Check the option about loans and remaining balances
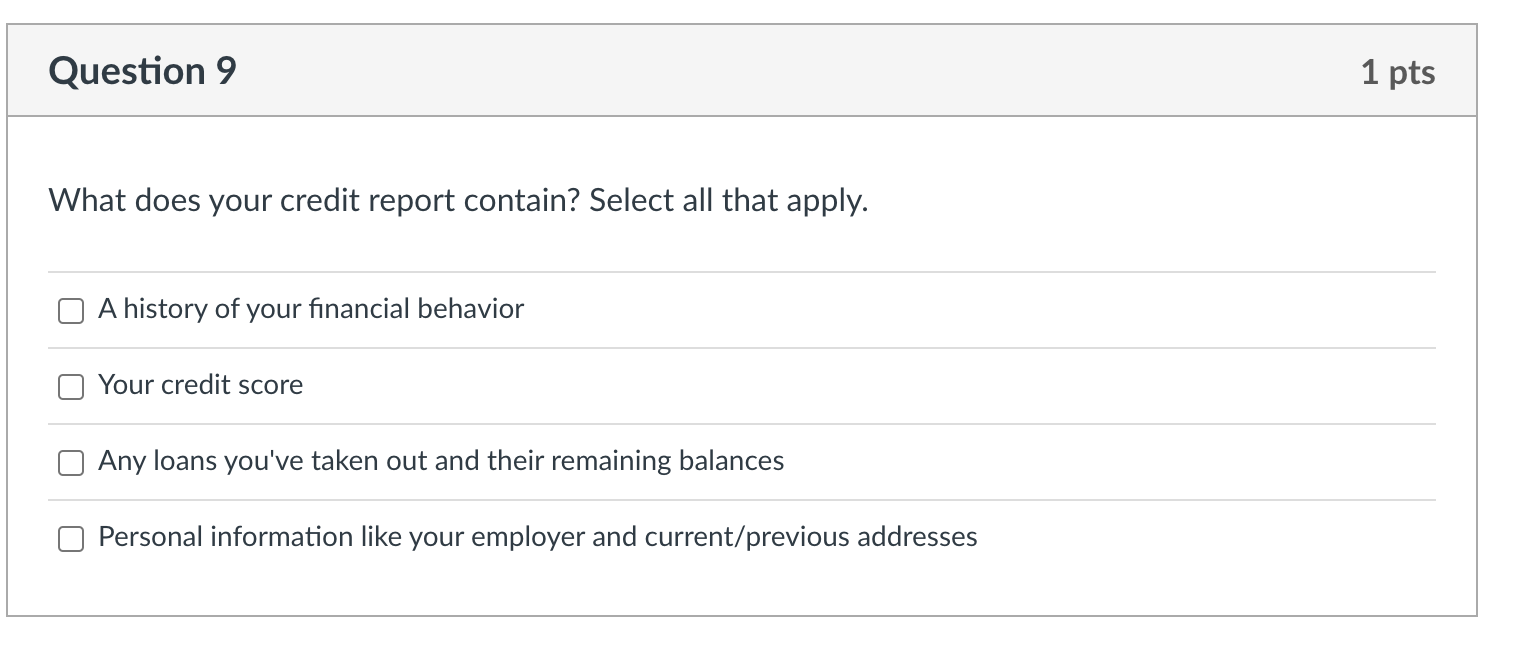The image size is (1520, 660). tap(70, 462)
